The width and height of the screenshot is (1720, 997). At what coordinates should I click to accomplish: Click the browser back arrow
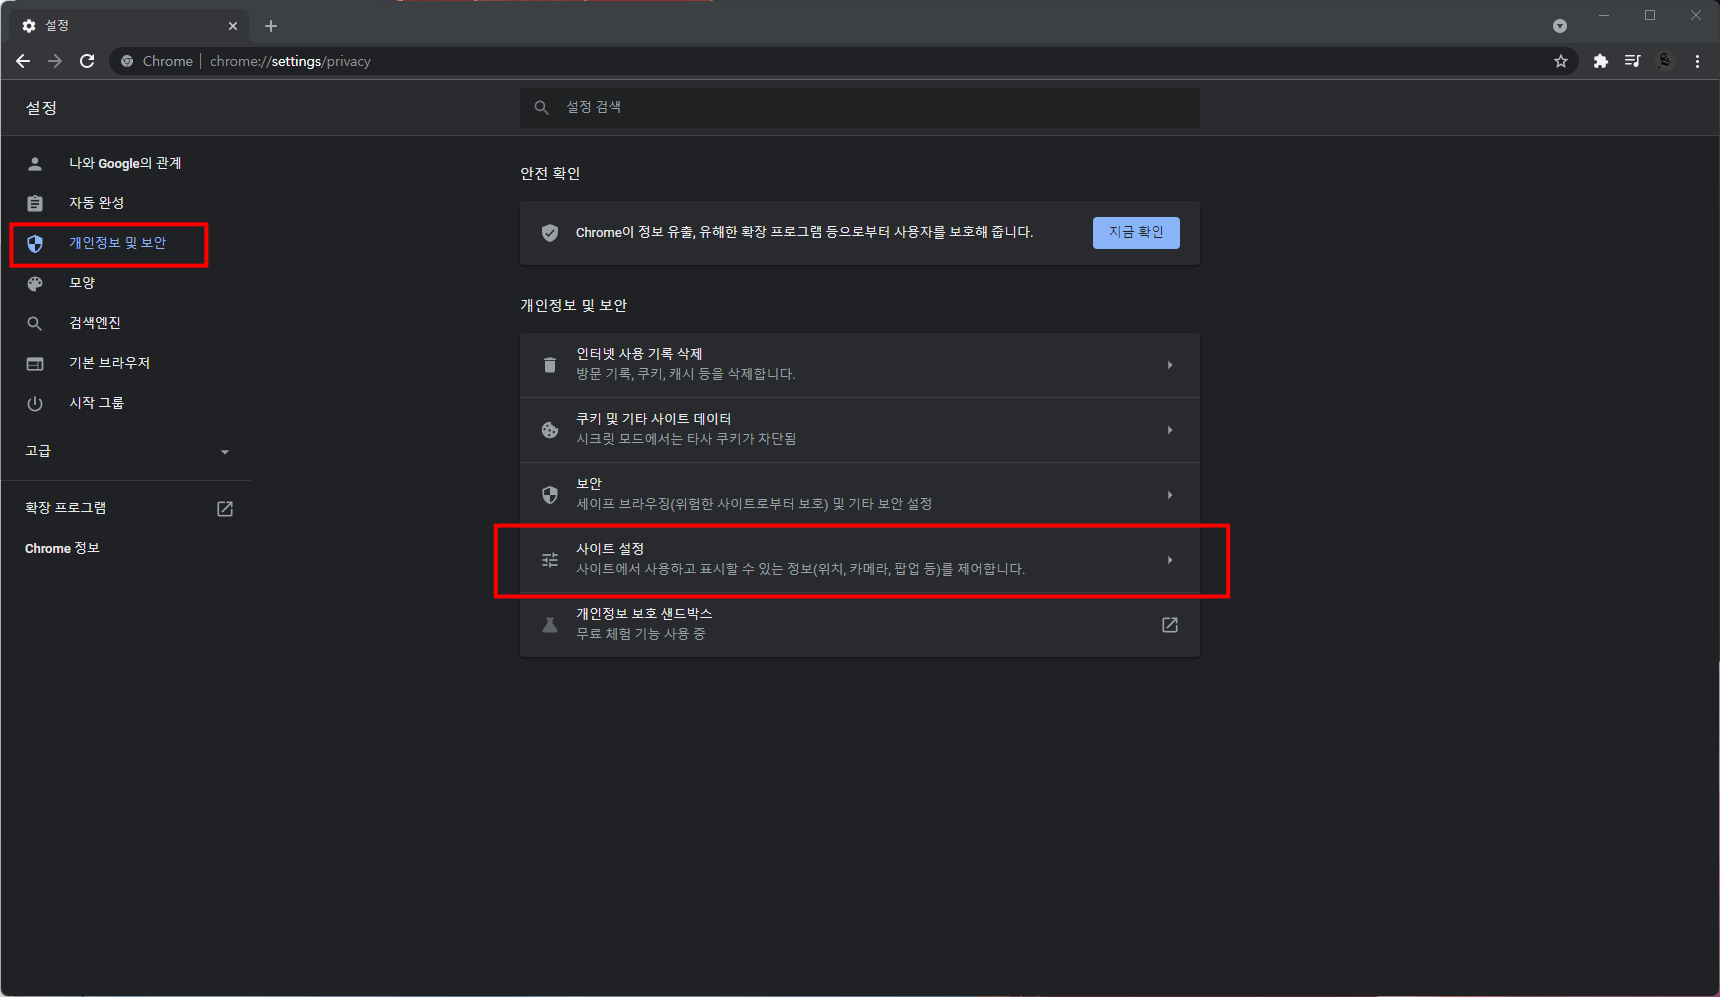coord(23,61)
